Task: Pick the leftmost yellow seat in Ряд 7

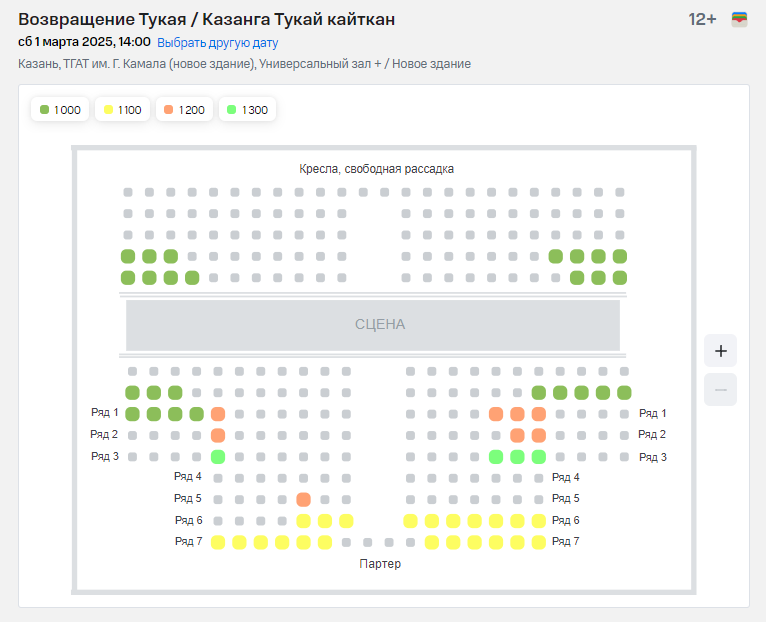Action: (x=218, y=542)
